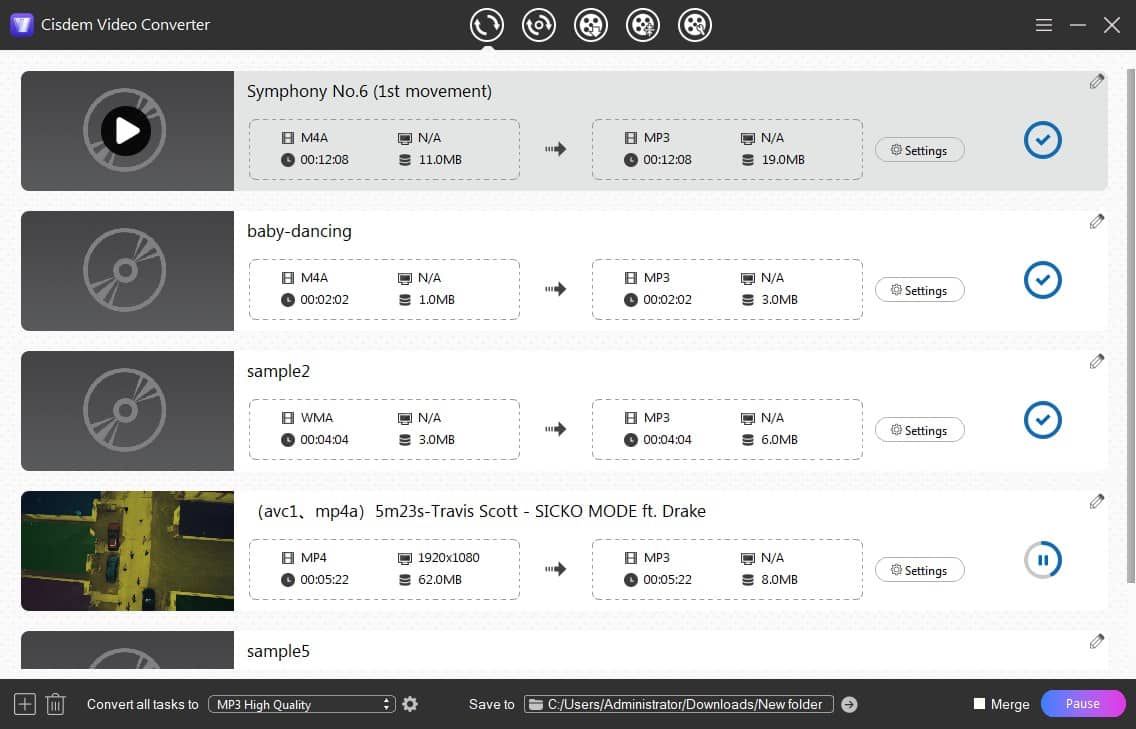Click the completed checkmark for sample2

1043,420
